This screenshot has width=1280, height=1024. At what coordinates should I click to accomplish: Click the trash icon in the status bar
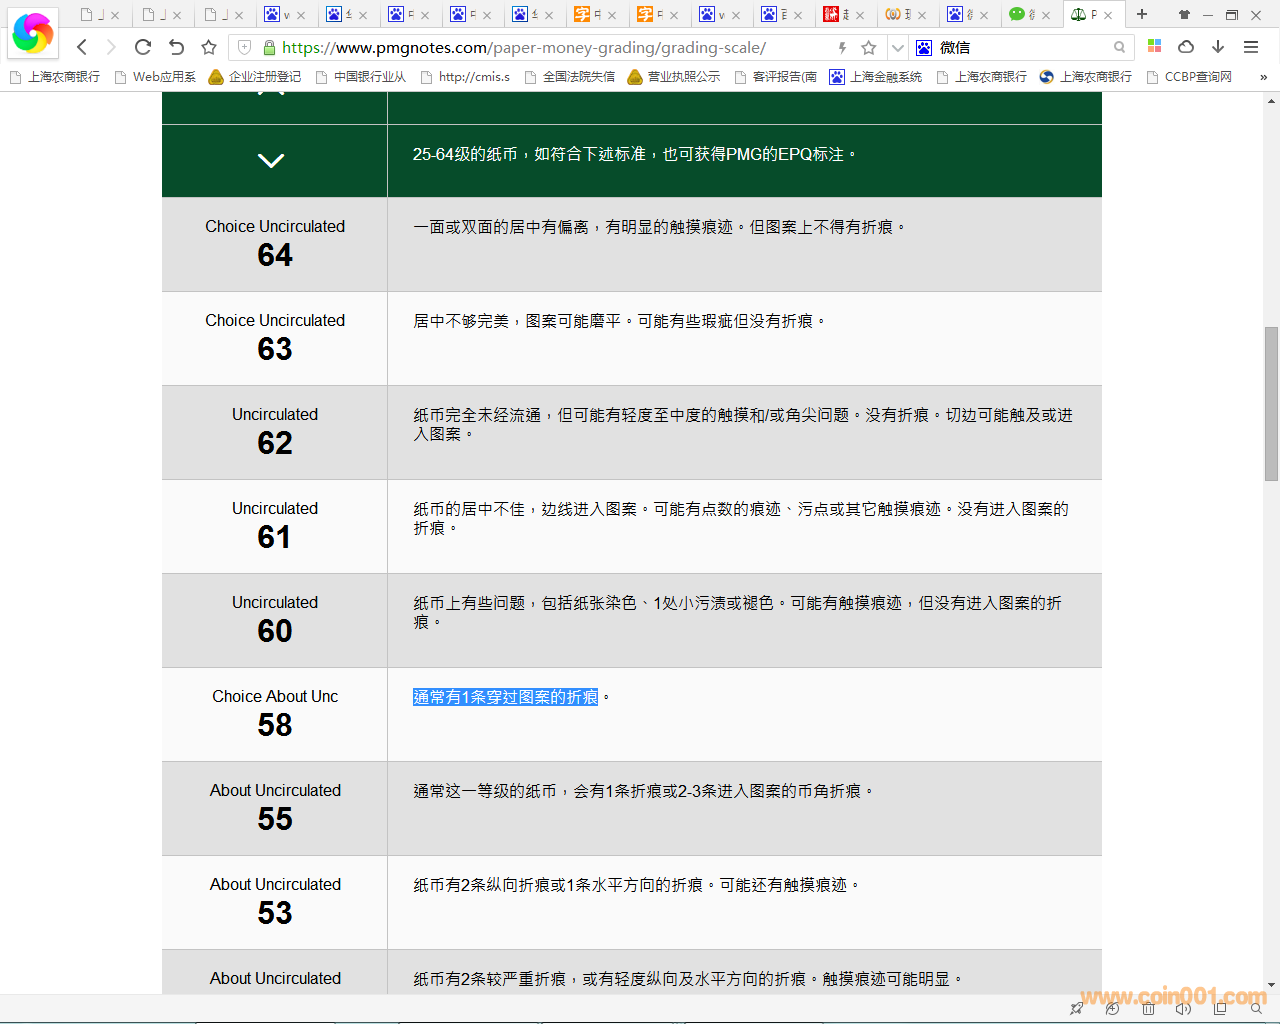point(1148,1009)
